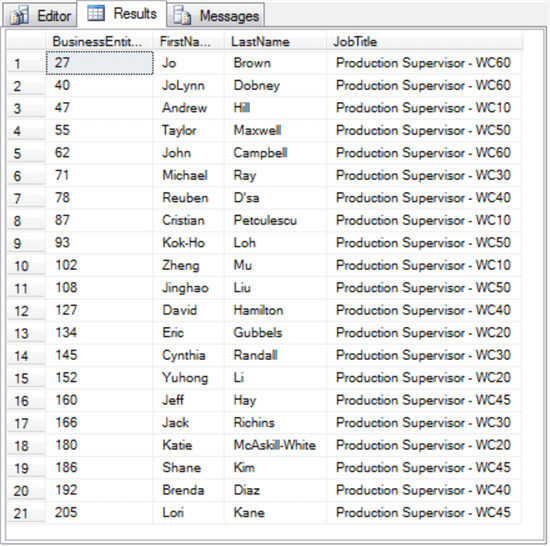The height and width of the screenshot is (546, 550).
Task: Click the Editor tab icon
Action: click(19, 16)
